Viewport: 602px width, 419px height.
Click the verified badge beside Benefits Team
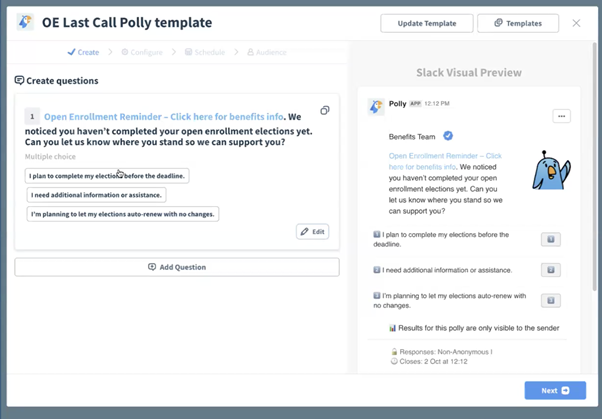pyautogui.click(x=448, y=136)
